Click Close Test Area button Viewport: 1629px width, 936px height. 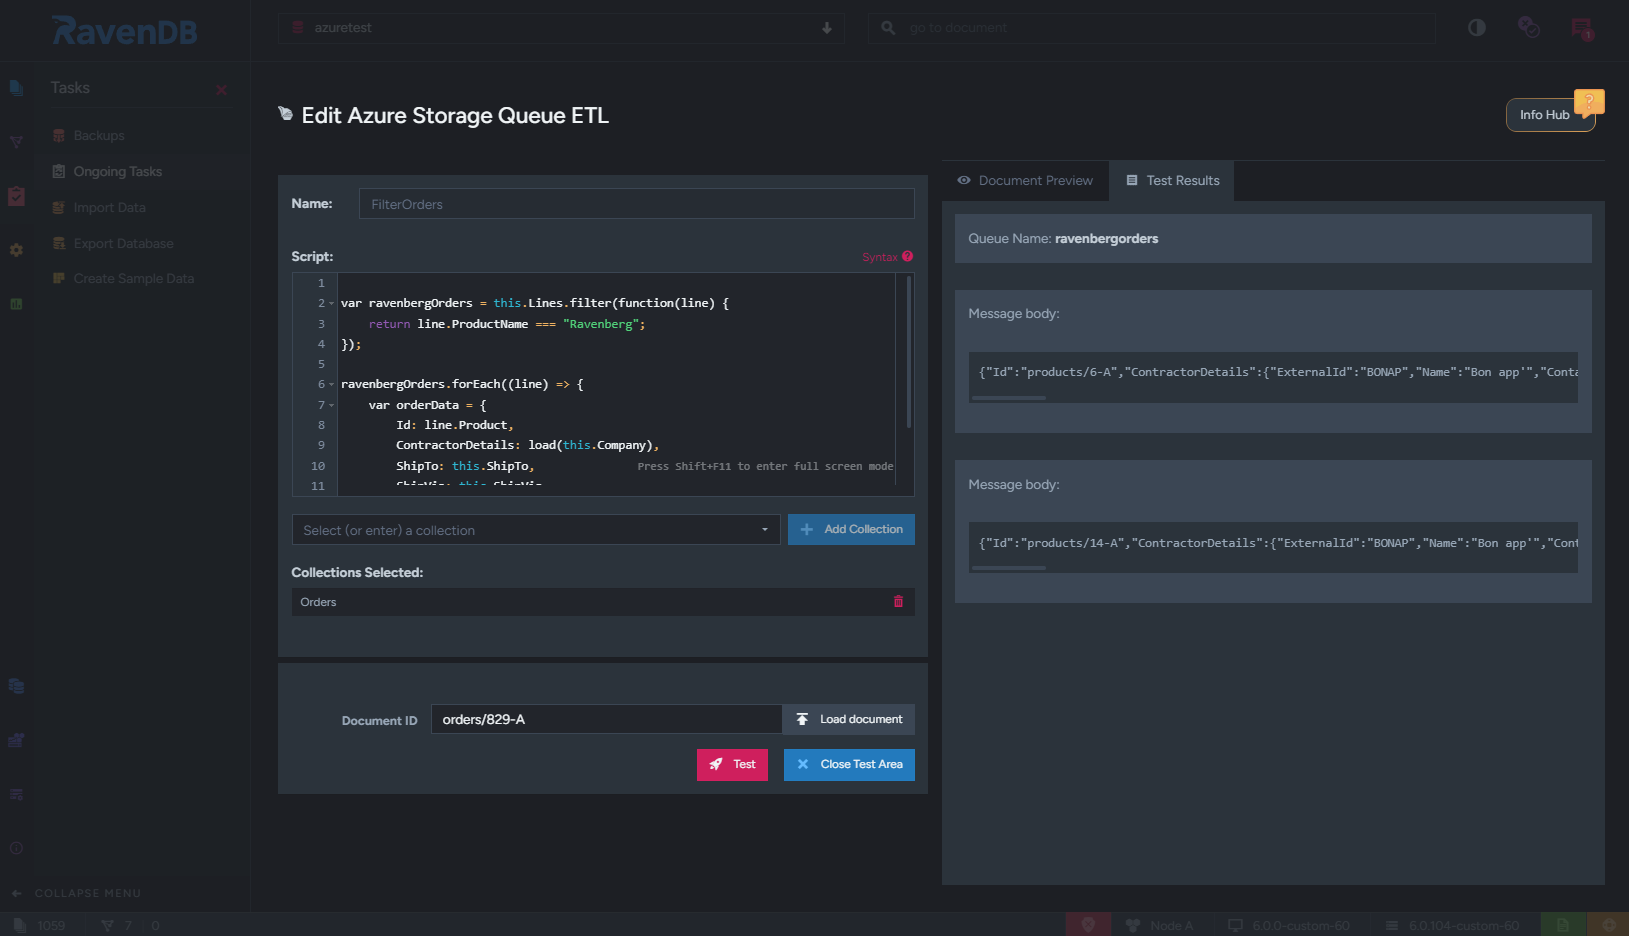(849, 765)
